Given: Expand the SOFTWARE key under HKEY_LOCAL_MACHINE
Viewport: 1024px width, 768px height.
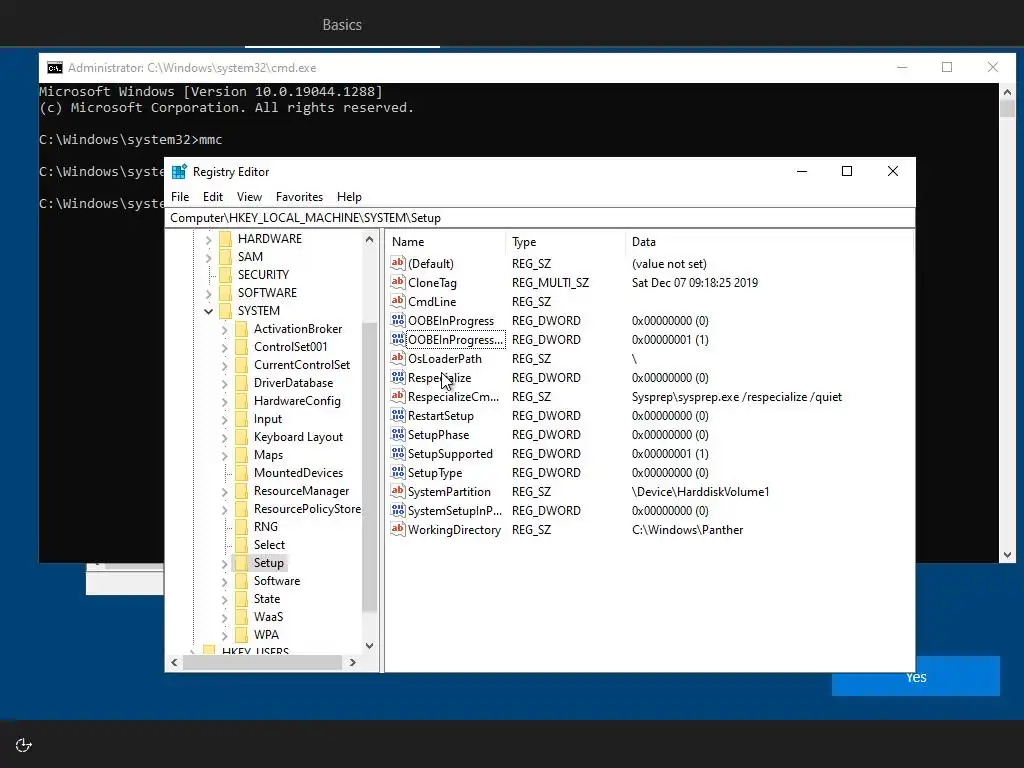Looking at the screenshot, I should point(208,294).
